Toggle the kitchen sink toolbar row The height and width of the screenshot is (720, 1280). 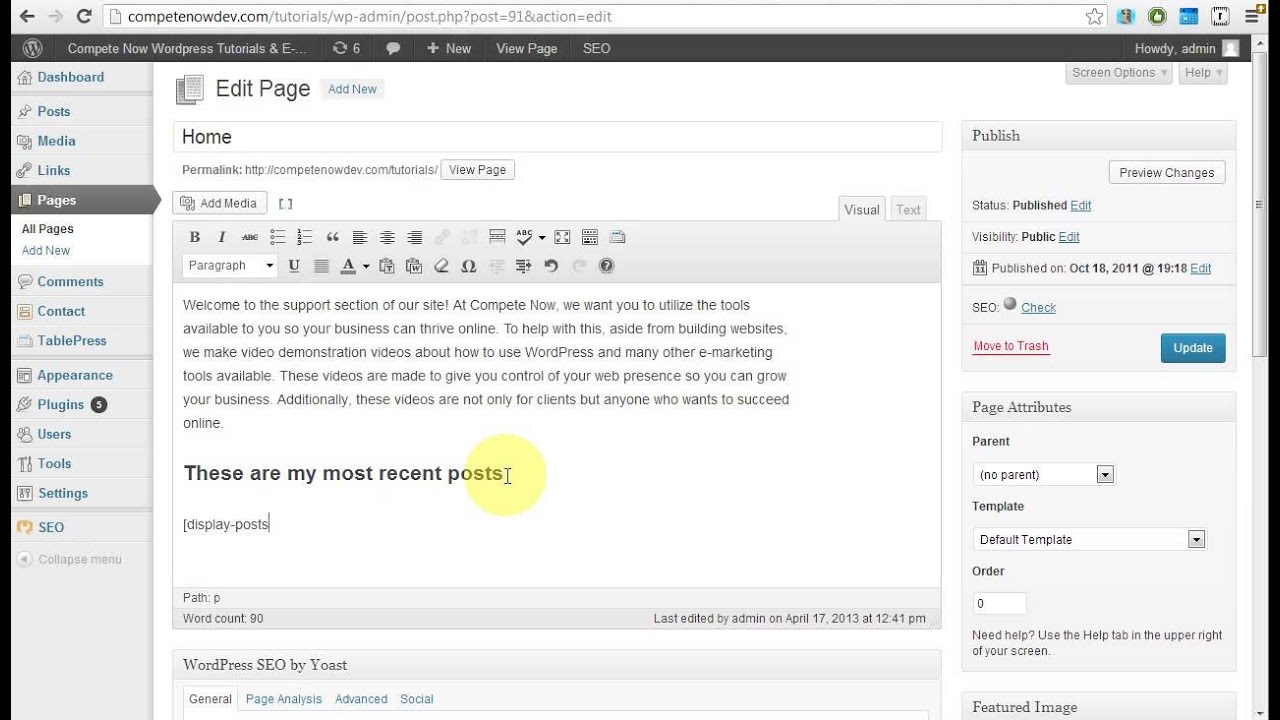pos(590,237)
